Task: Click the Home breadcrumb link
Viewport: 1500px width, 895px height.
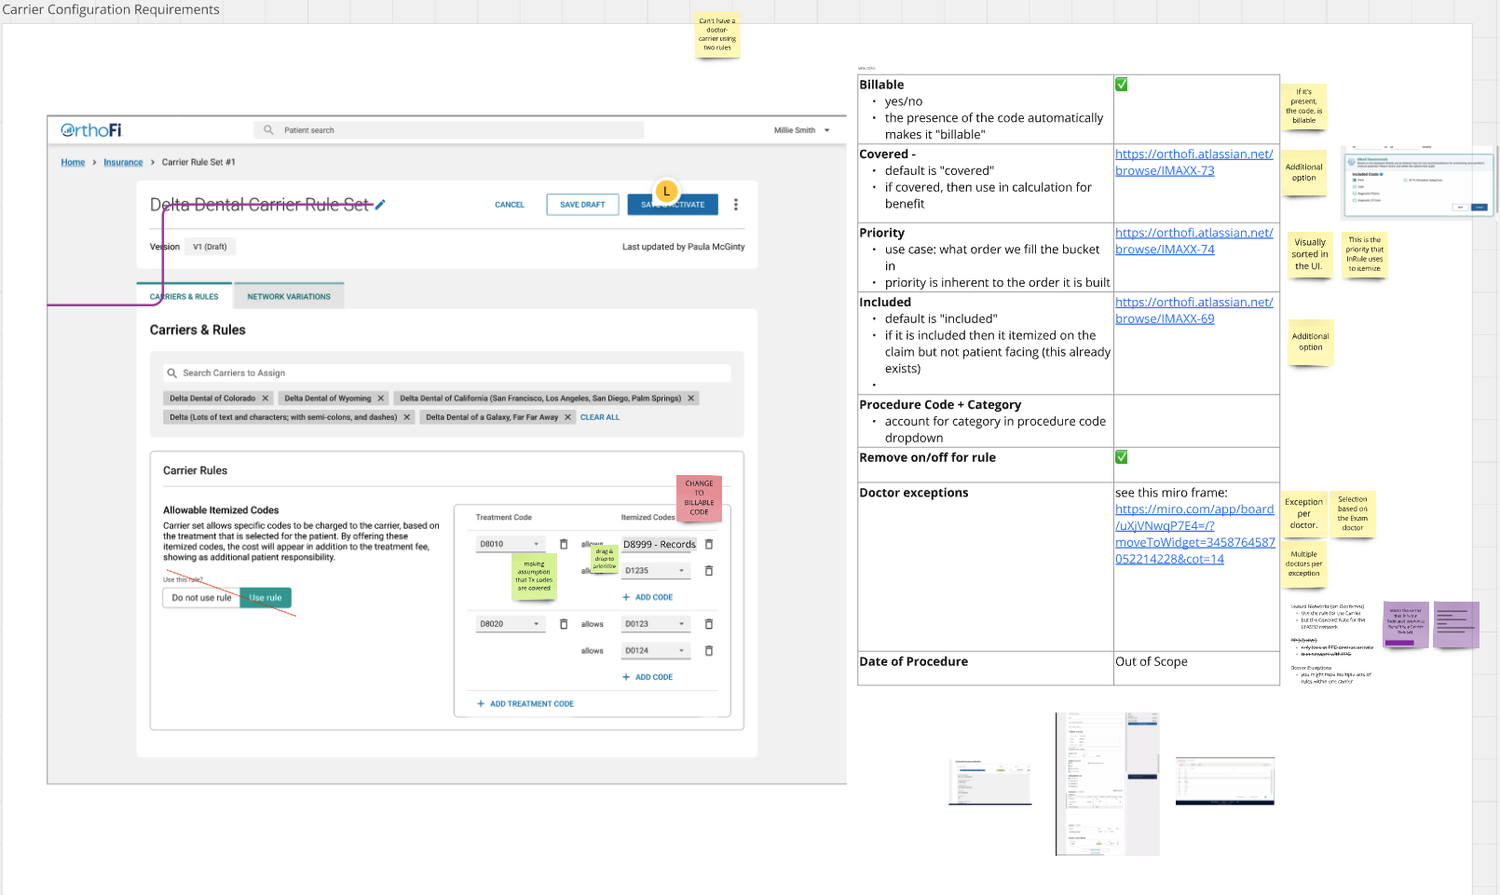Action: tap(73, 162)
